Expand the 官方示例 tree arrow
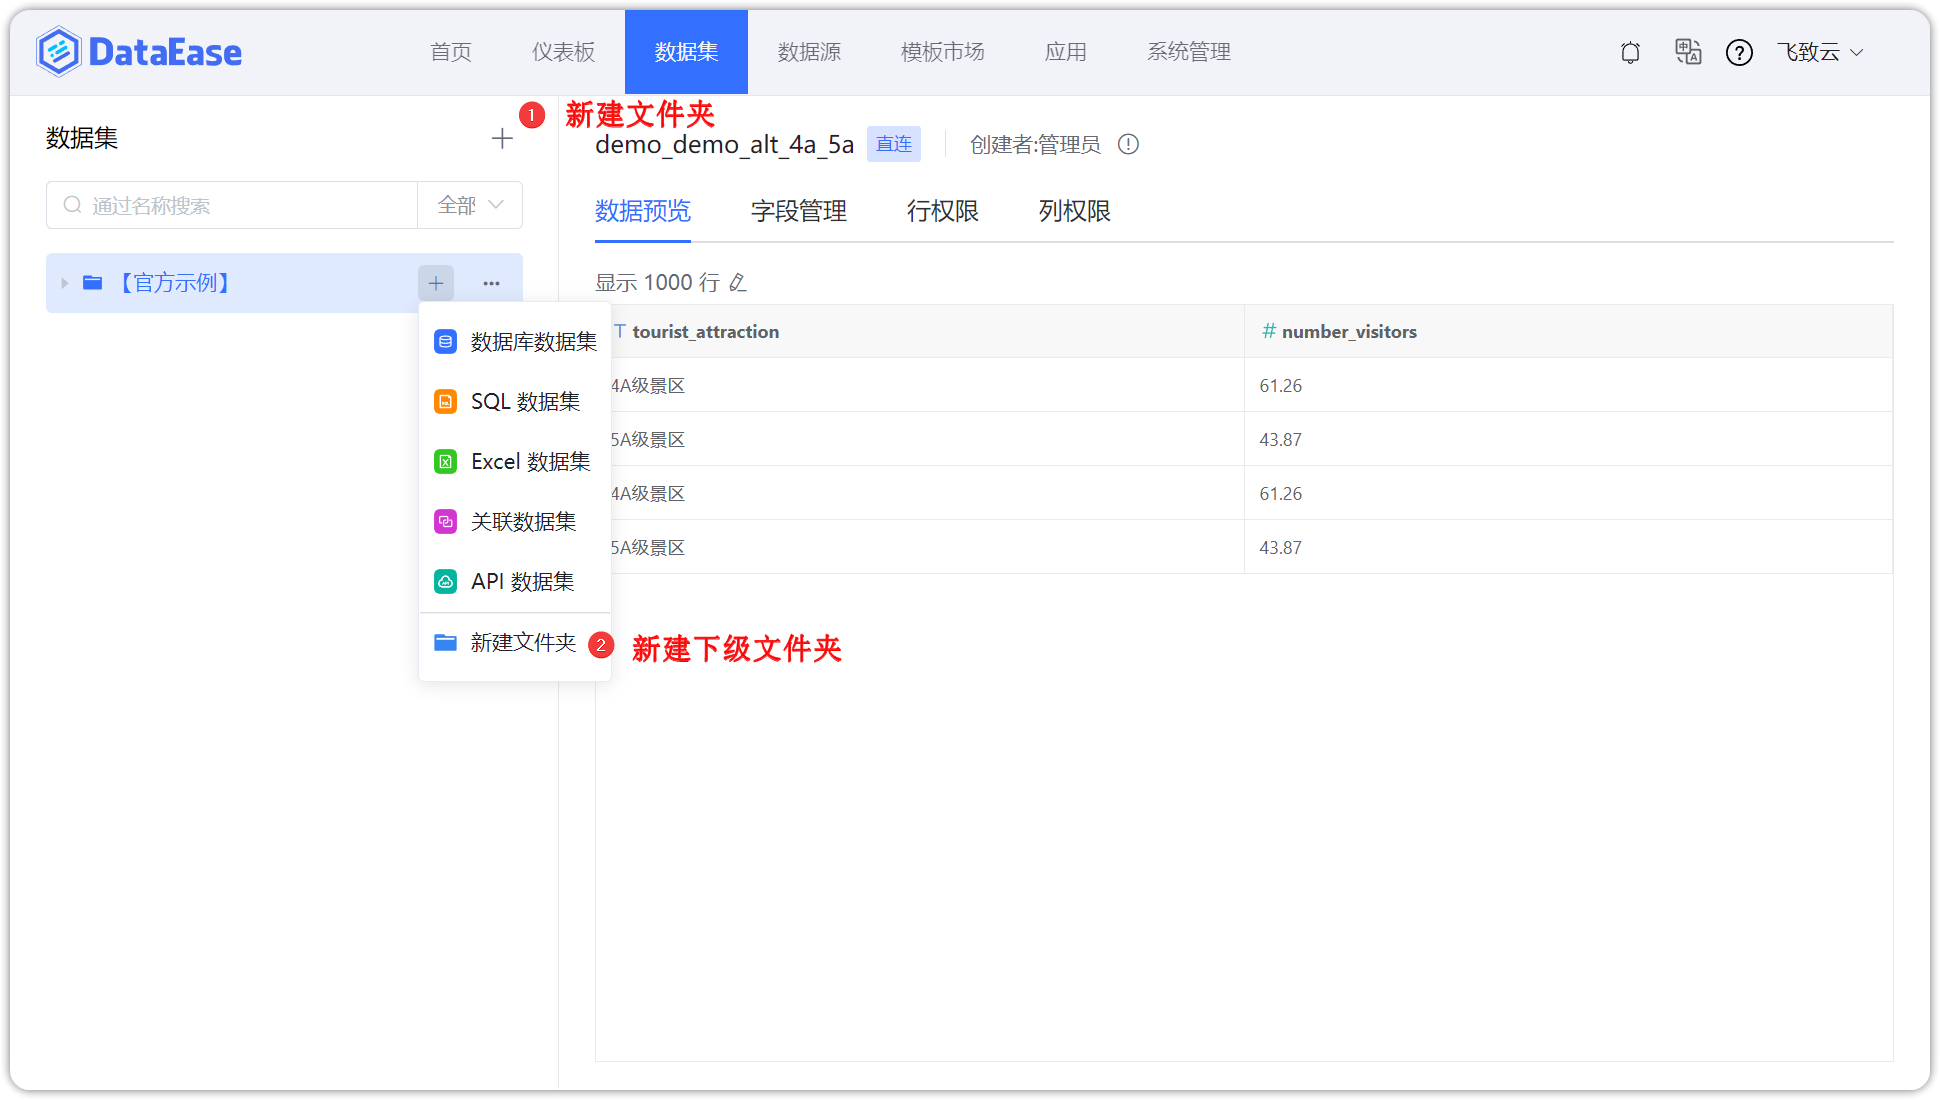Image resolution: width=1940 pixels, height=1100 pixels. point(64,283)
